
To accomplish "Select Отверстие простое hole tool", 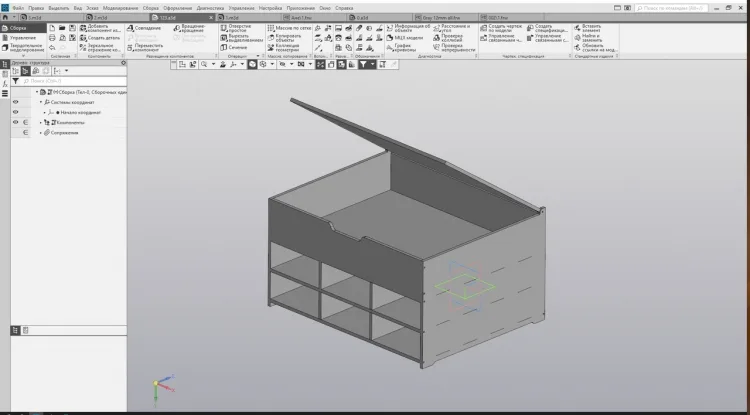I will [x=236, y=28].
